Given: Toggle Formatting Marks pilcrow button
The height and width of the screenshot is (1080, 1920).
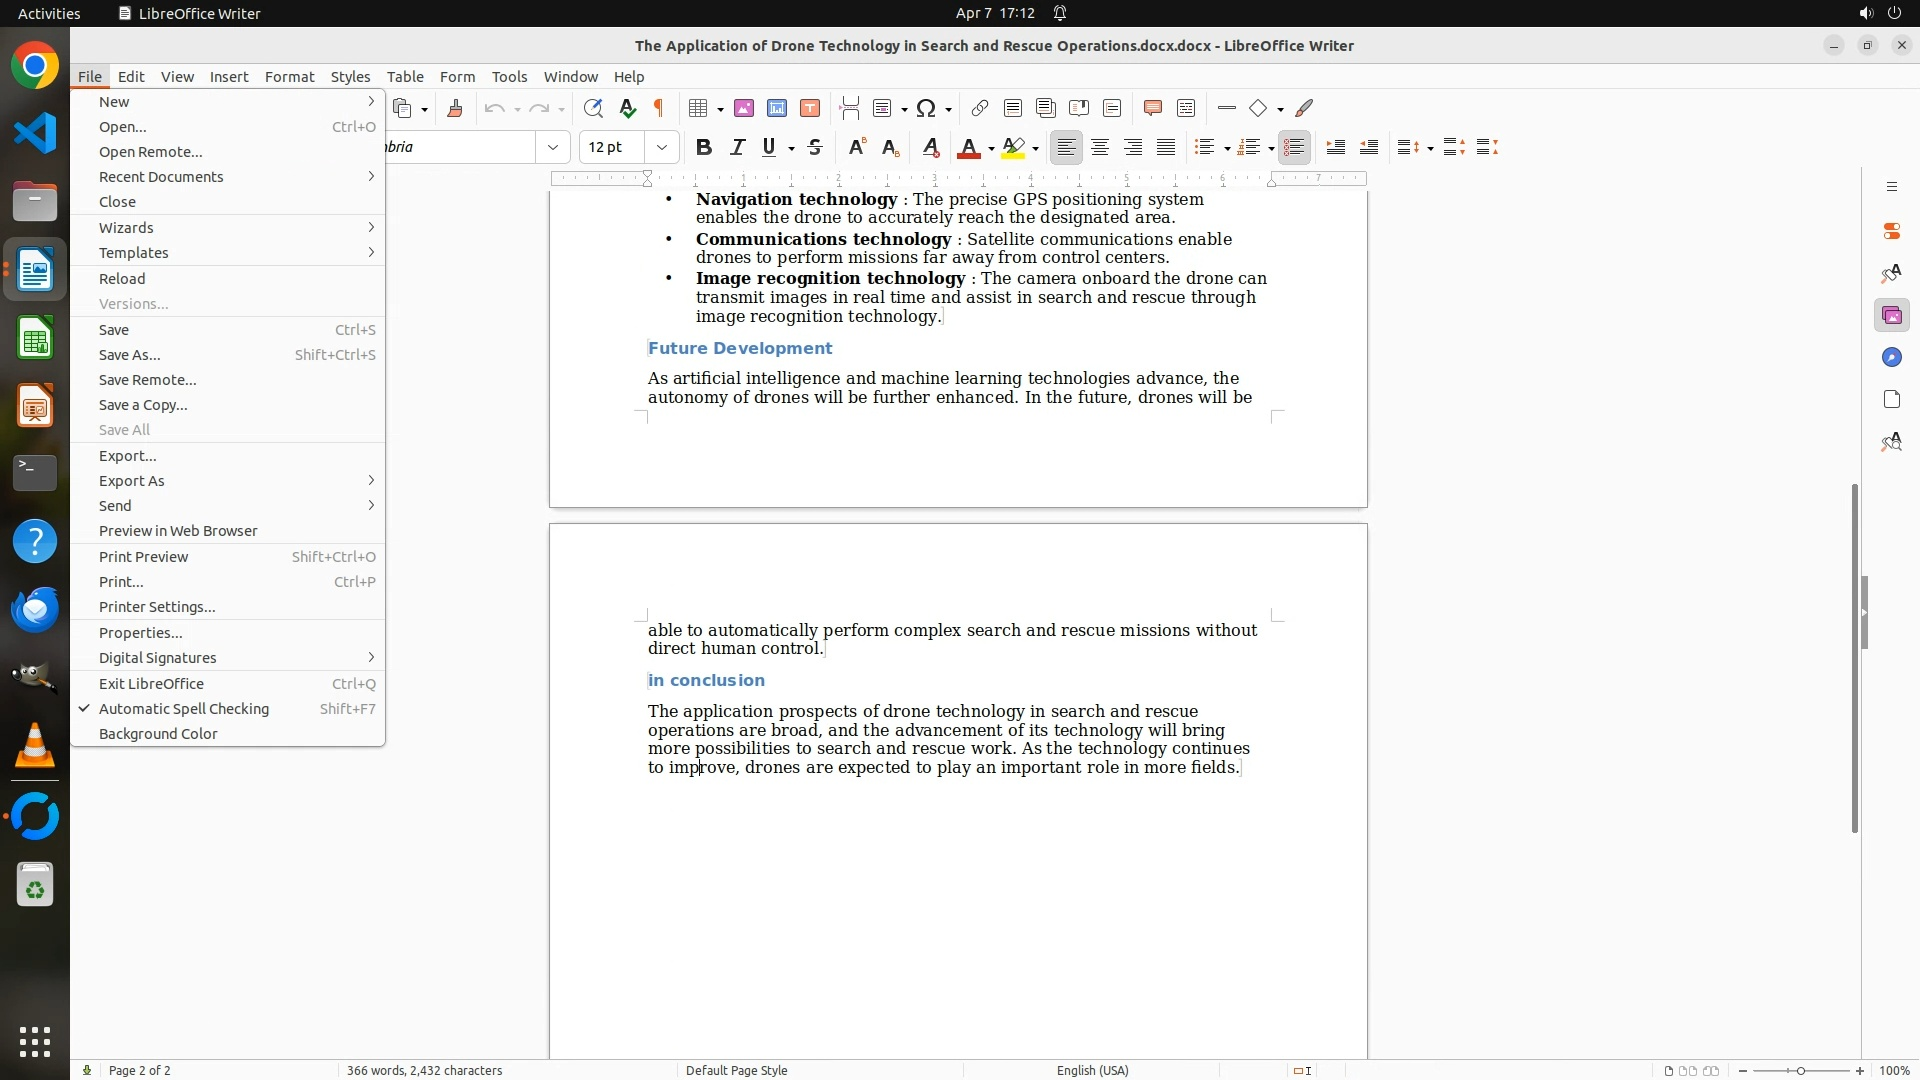Looking at the screenshot, I should pyautogui.click(x=659, y=108).
